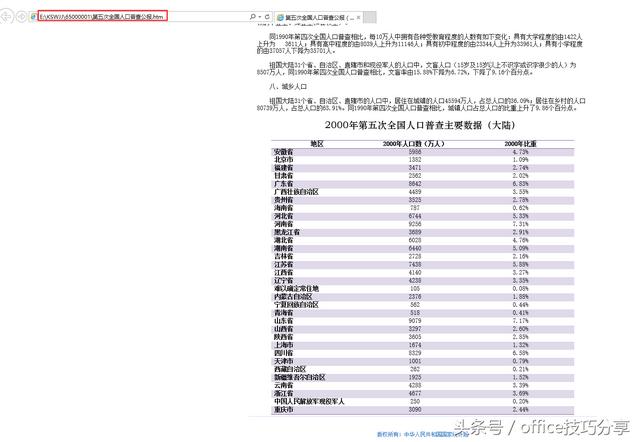
Task: Select the 重庆市 table cell
Action: pyautogui.click(x=283, y=409)
